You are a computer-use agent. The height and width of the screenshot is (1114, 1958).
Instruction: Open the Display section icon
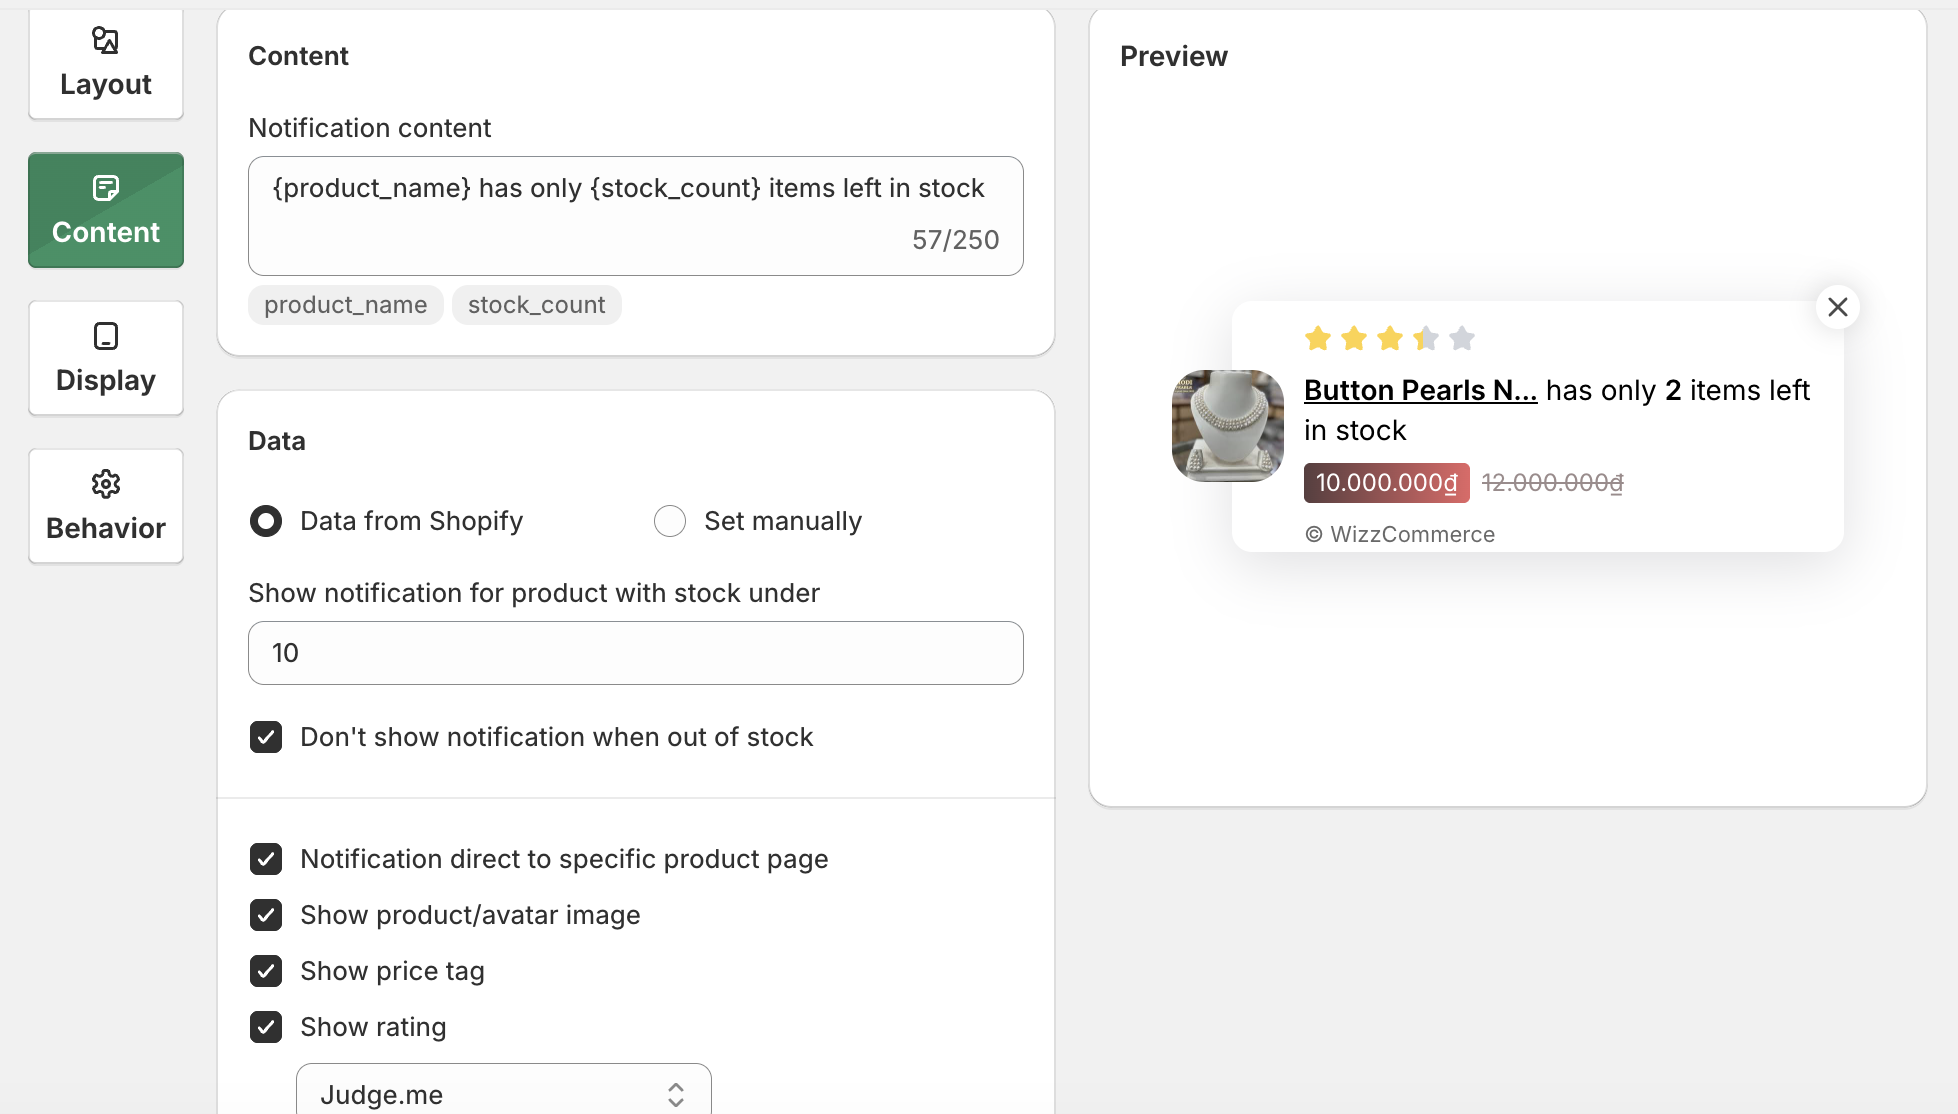click(105, 336)
